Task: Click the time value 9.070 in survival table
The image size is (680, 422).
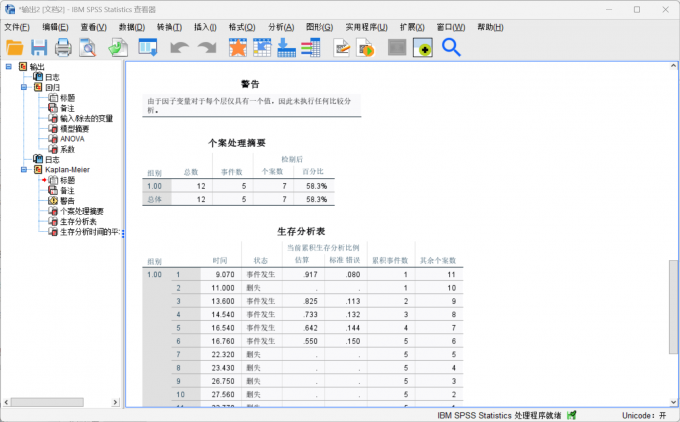Action: (225, 275)
